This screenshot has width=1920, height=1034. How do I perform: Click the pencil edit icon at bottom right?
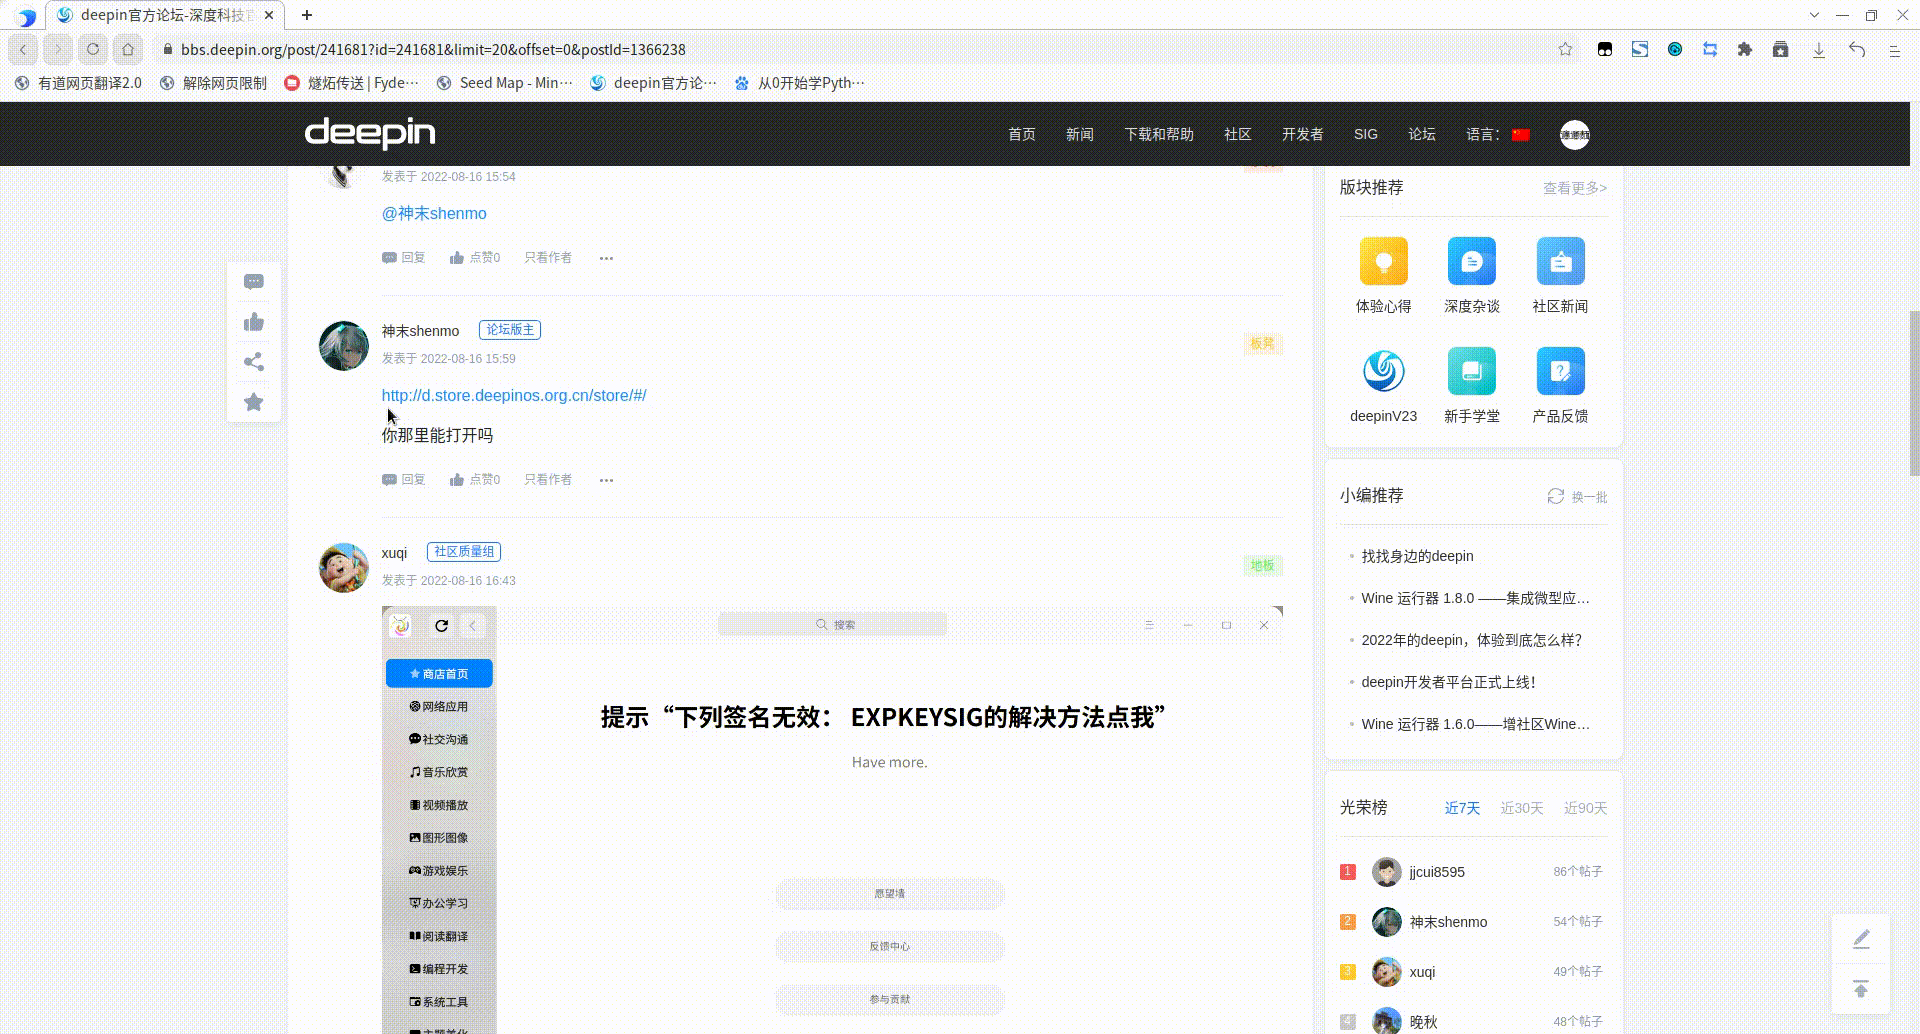pyautogui.click(x=1861, y=938)
